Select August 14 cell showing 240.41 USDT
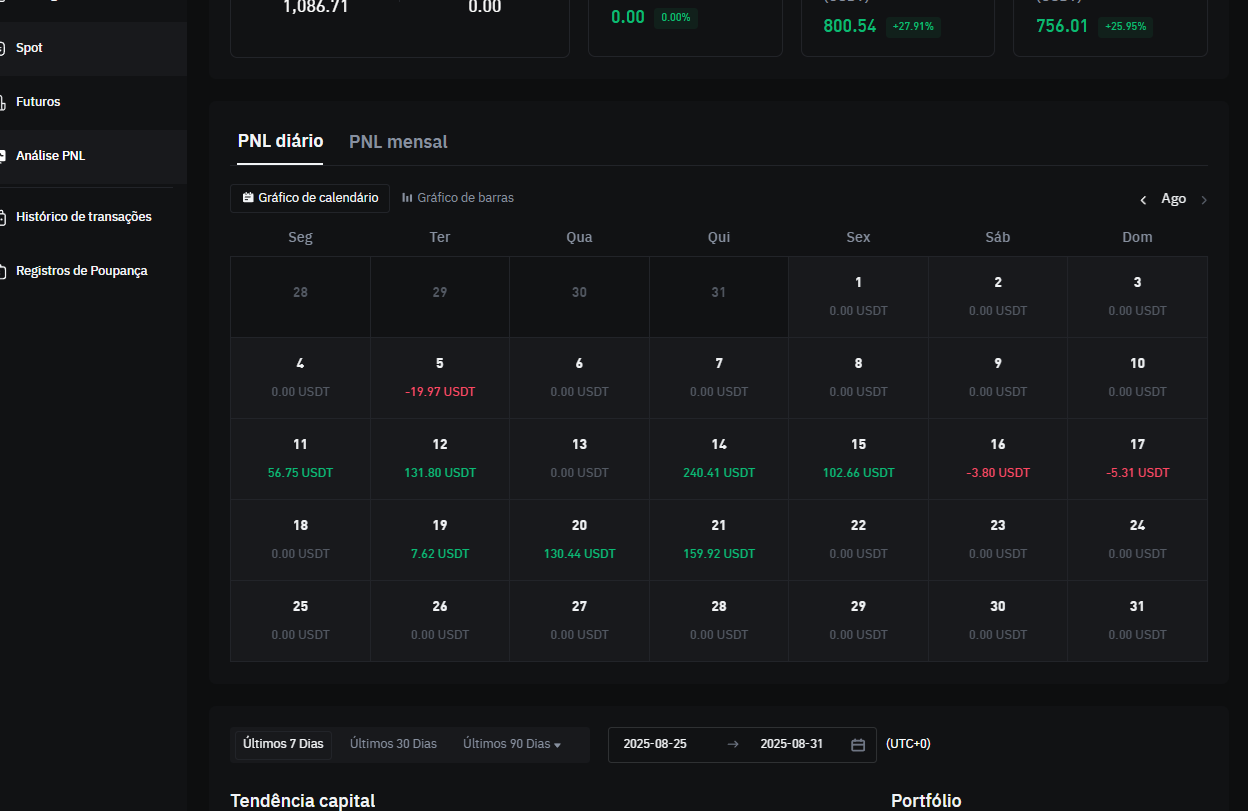The width and height of the screenshot is (1248, 811). pyautogui.click(x=718, y=459)
